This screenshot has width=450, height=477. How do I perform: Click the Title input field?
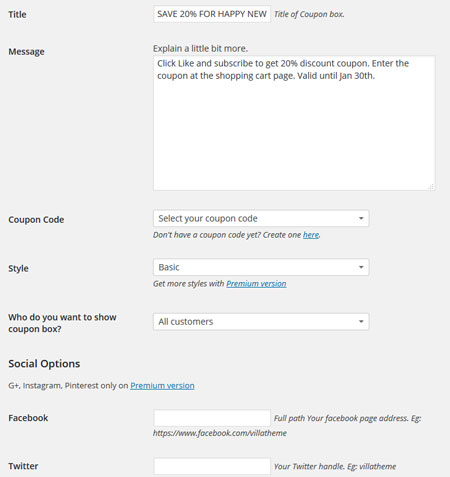pos(212,14)
